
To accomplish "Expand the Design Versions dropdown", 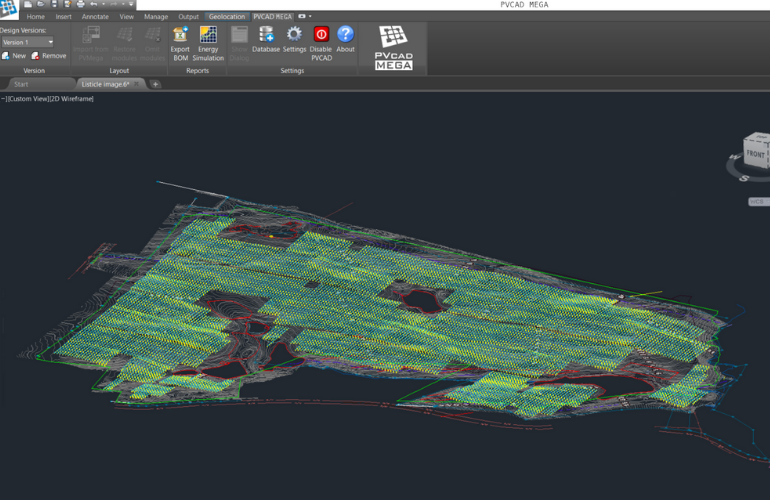I will (x=49, y=42).
